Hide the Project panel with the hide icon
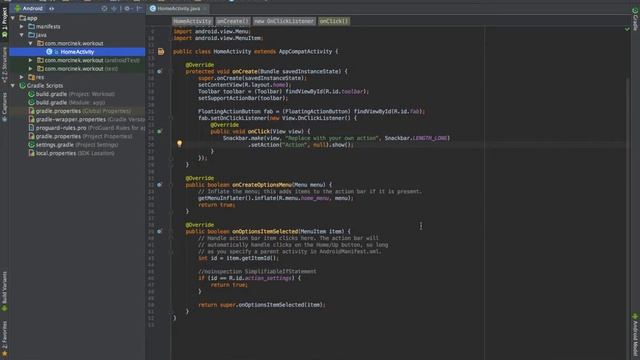 (x=139, y=8)
